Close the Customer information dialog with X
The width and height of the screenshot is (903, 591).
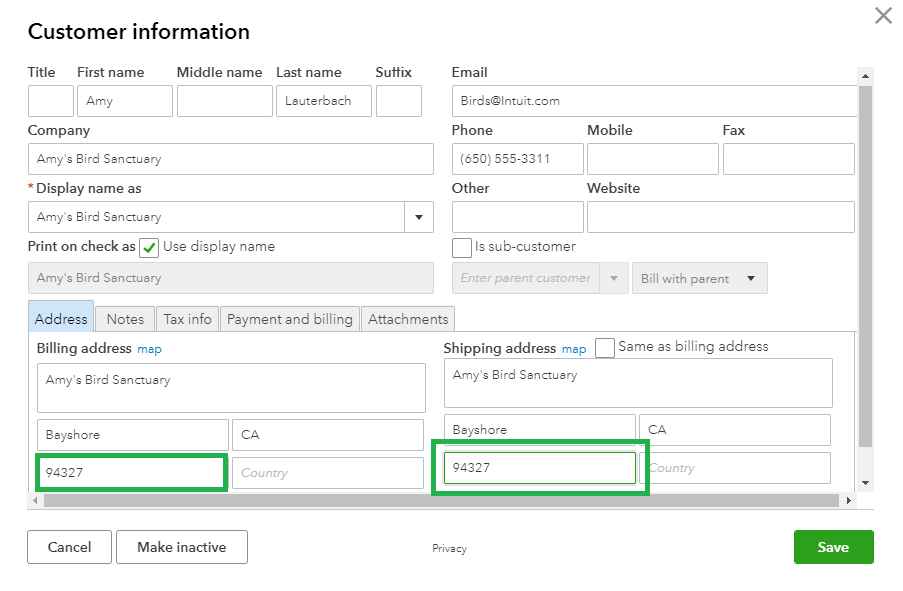(x=883, y=16)
